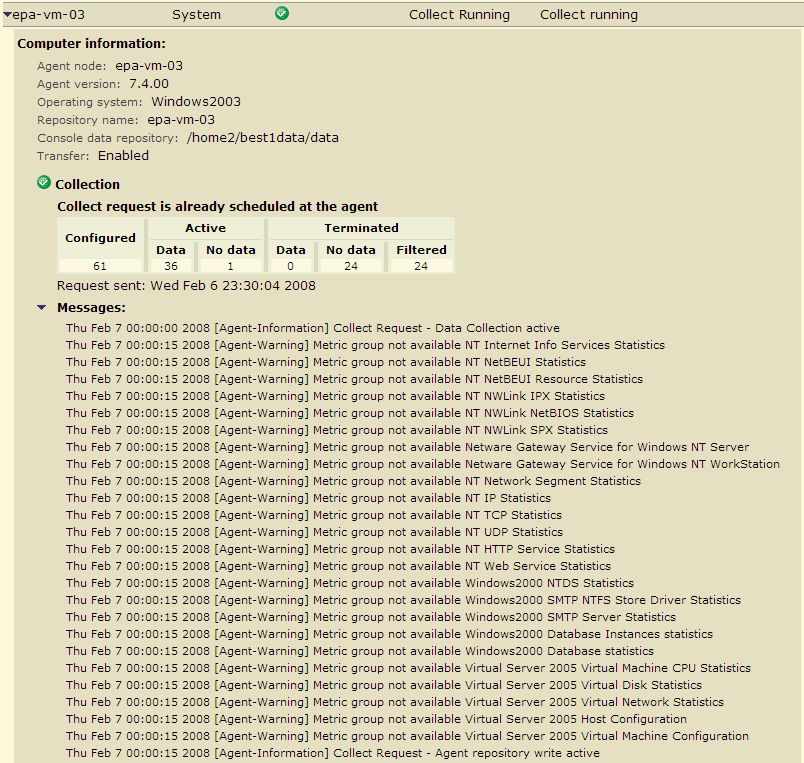Click the Virtual Server Host Configuration warning
Viewport: 804px width, 763px height.
coord(376,719)
